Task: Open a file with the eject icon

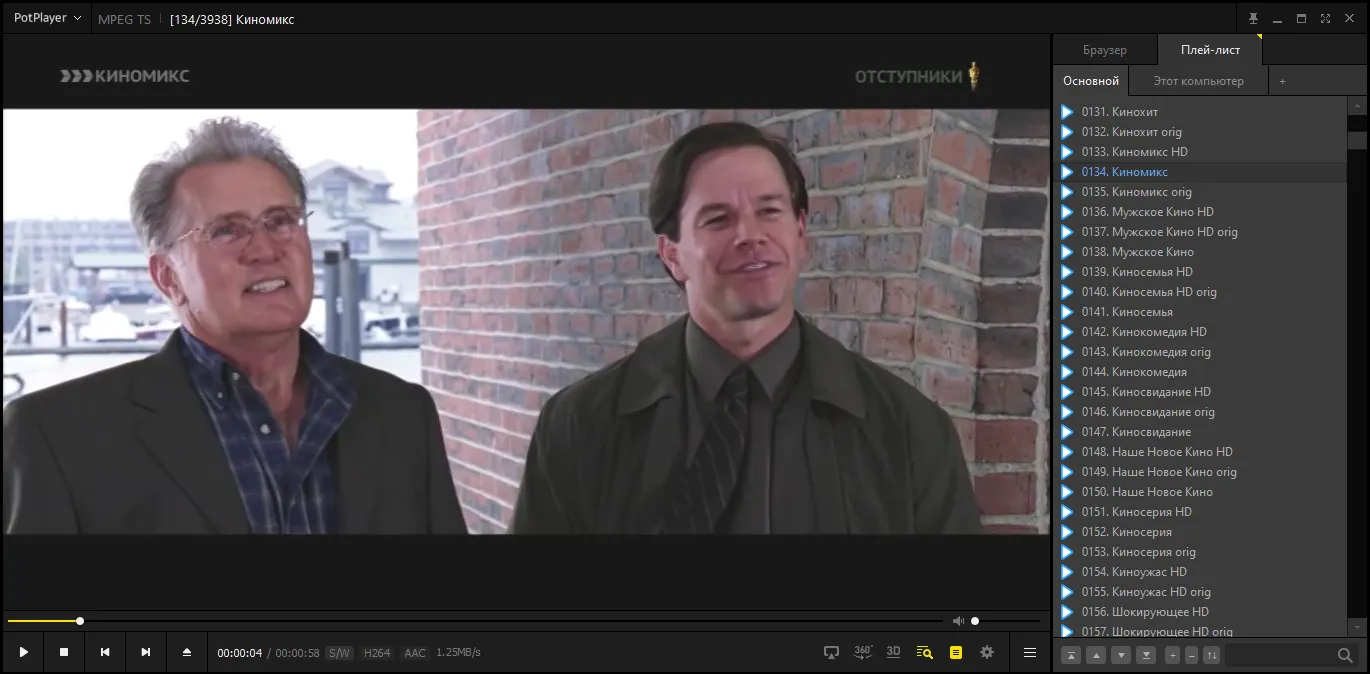Action: click(186, 652)
